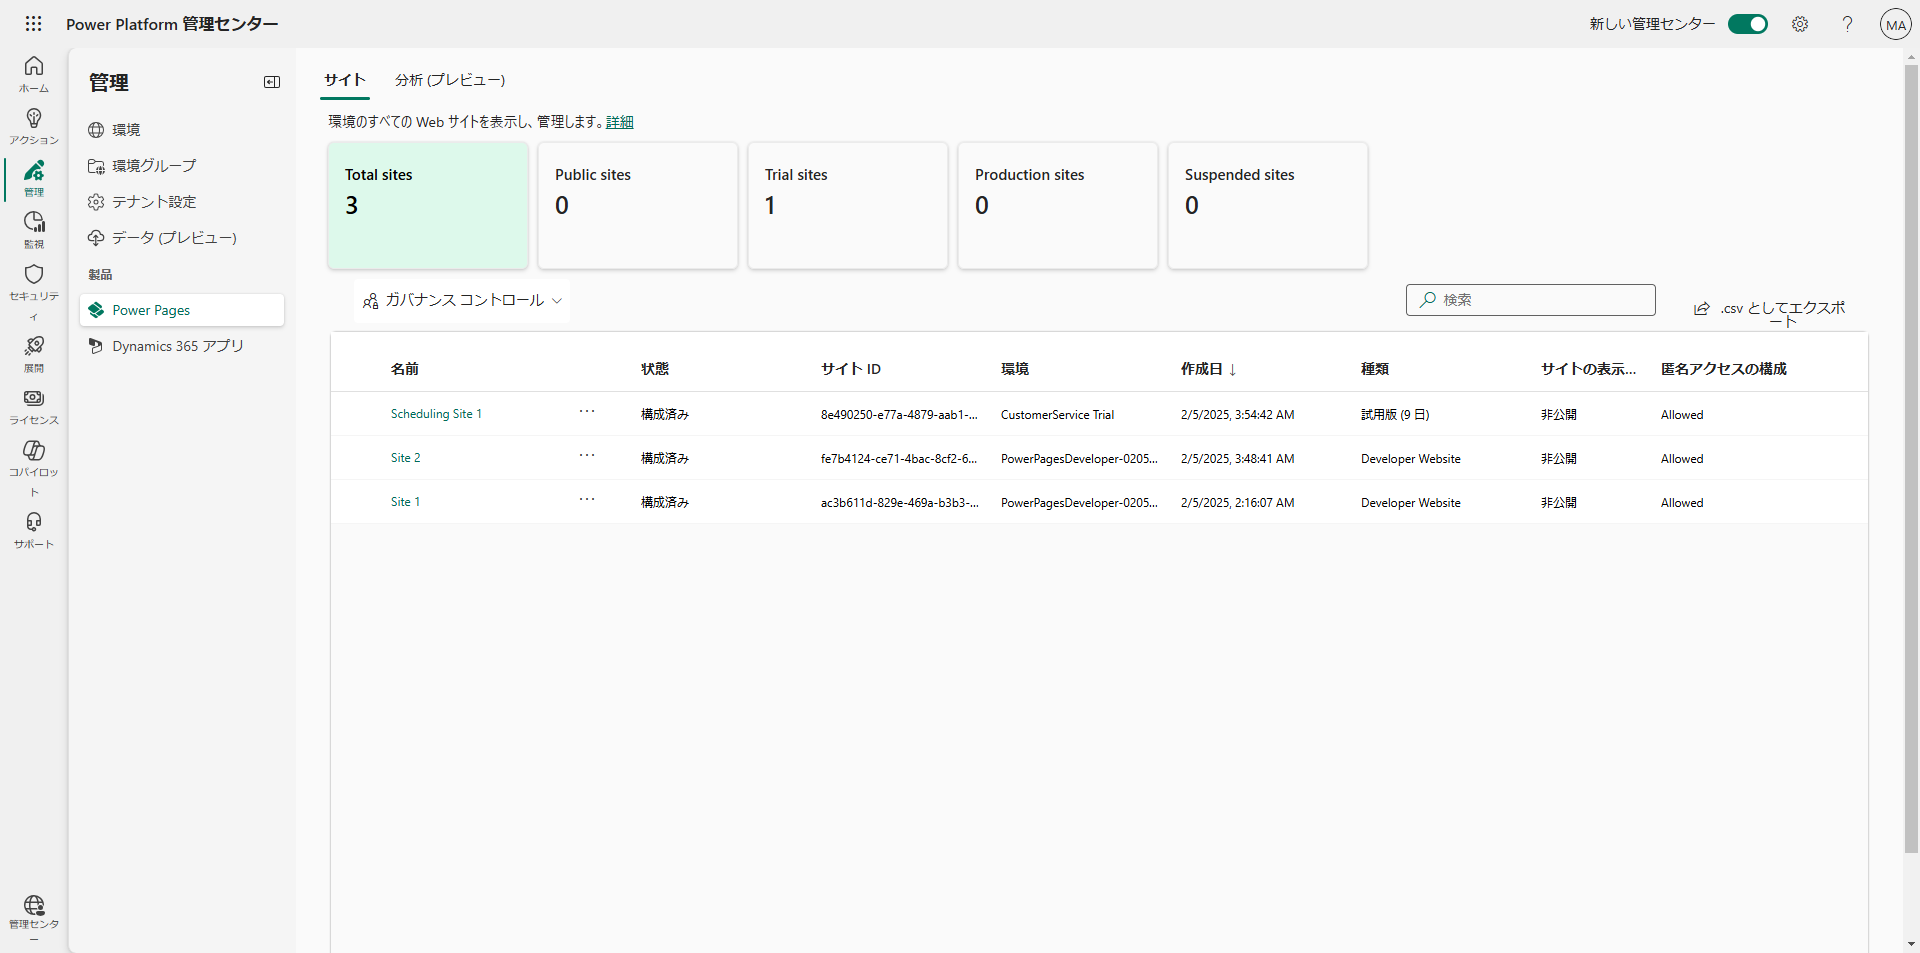This screenshot has width=1920, height=953.
Task: Filter by Total sites card
Action: tap(428, 205)
